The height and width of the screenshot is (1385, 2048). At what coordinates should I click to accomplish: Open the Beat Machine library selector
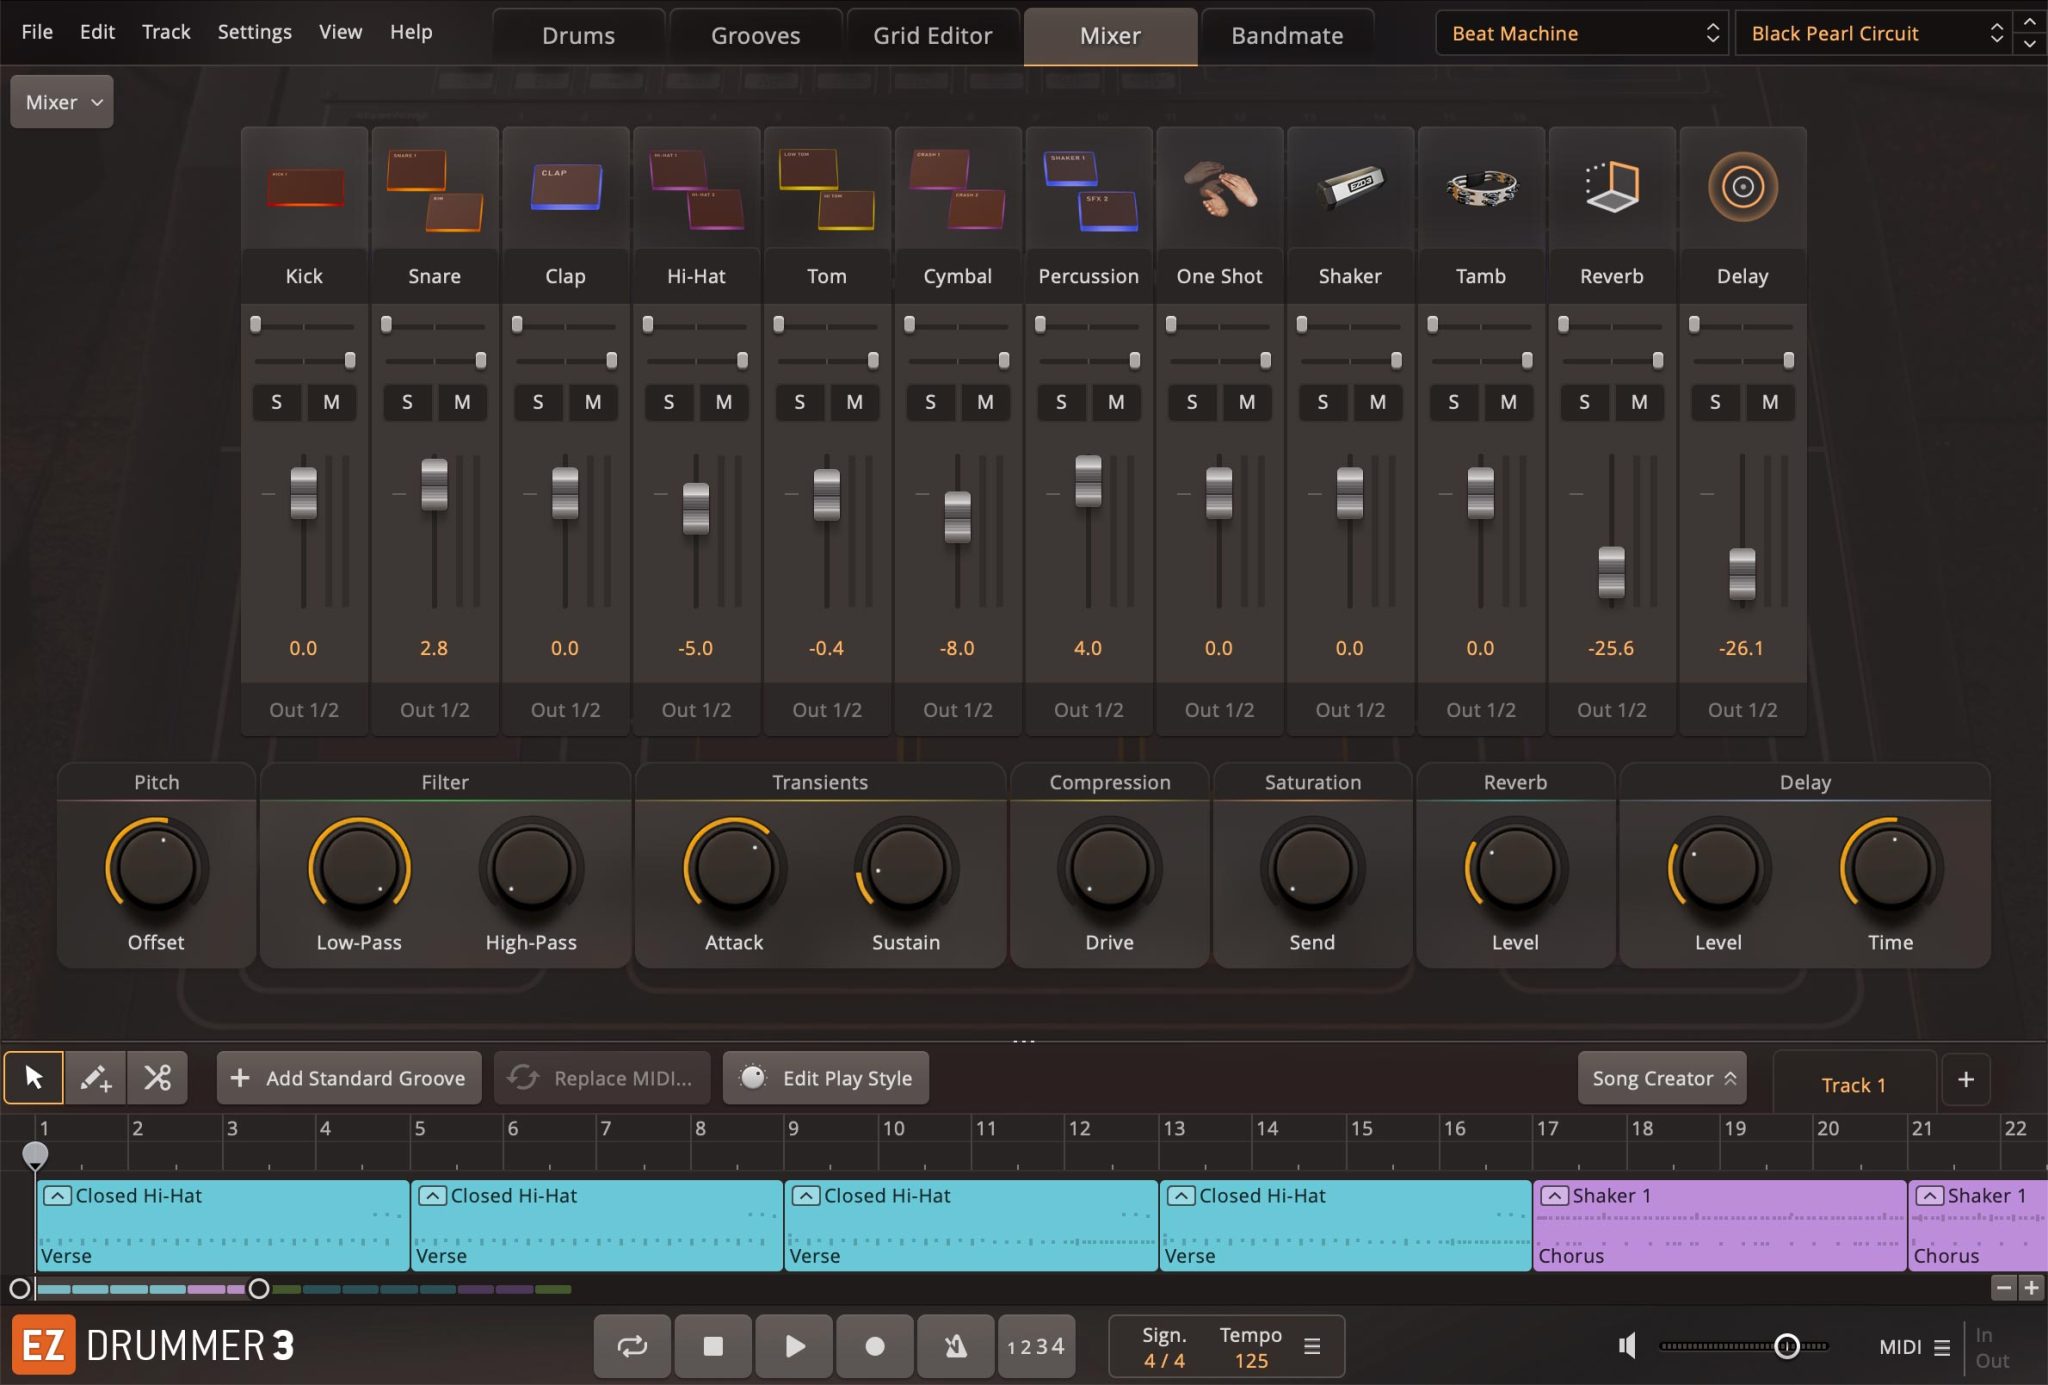tap(1584, 33)
